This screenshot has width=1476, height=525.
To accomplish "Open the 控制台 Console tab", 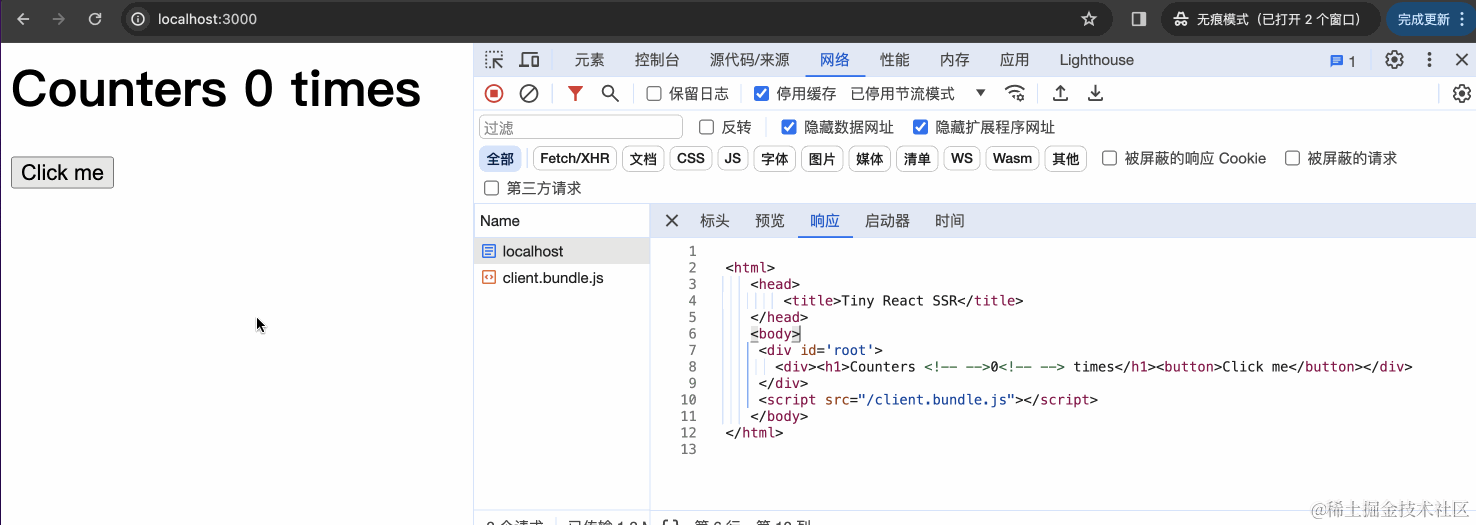I will coord(657,60).
